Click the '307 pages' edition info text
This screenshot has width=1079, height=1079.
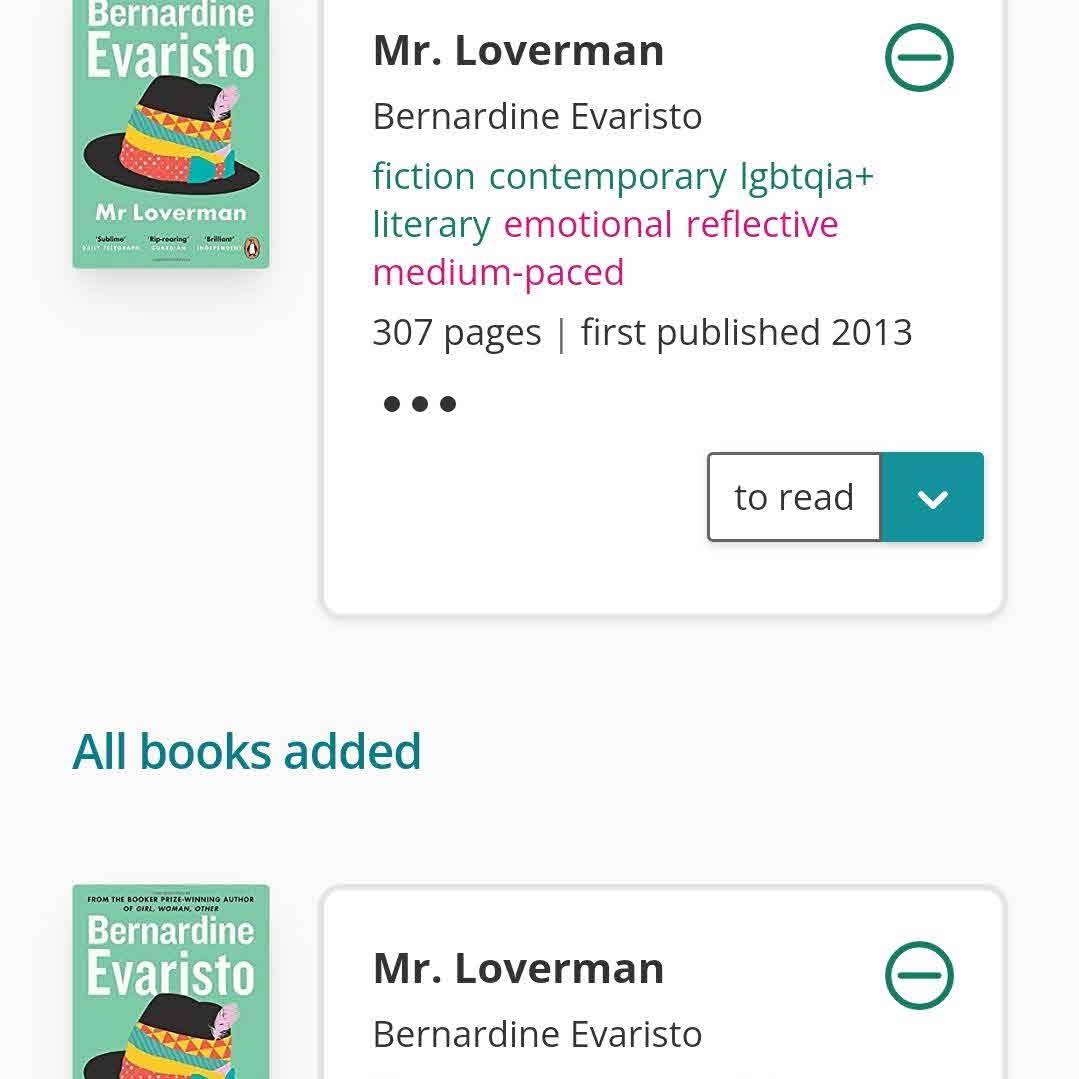pyautogui.click(x=456, y=332)
